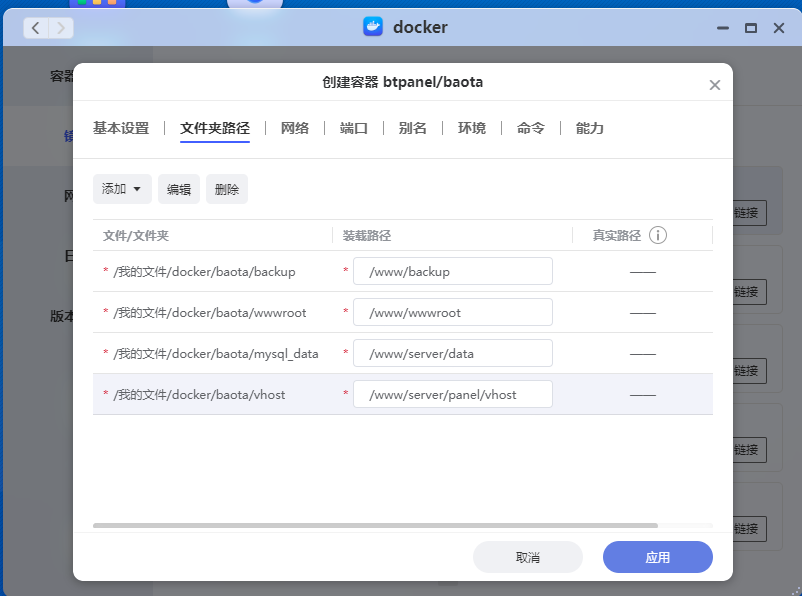Click the info icon beside 真实路径
Image resolution: width=802 pixels, height=596 pixels.
tap(658, 235)
